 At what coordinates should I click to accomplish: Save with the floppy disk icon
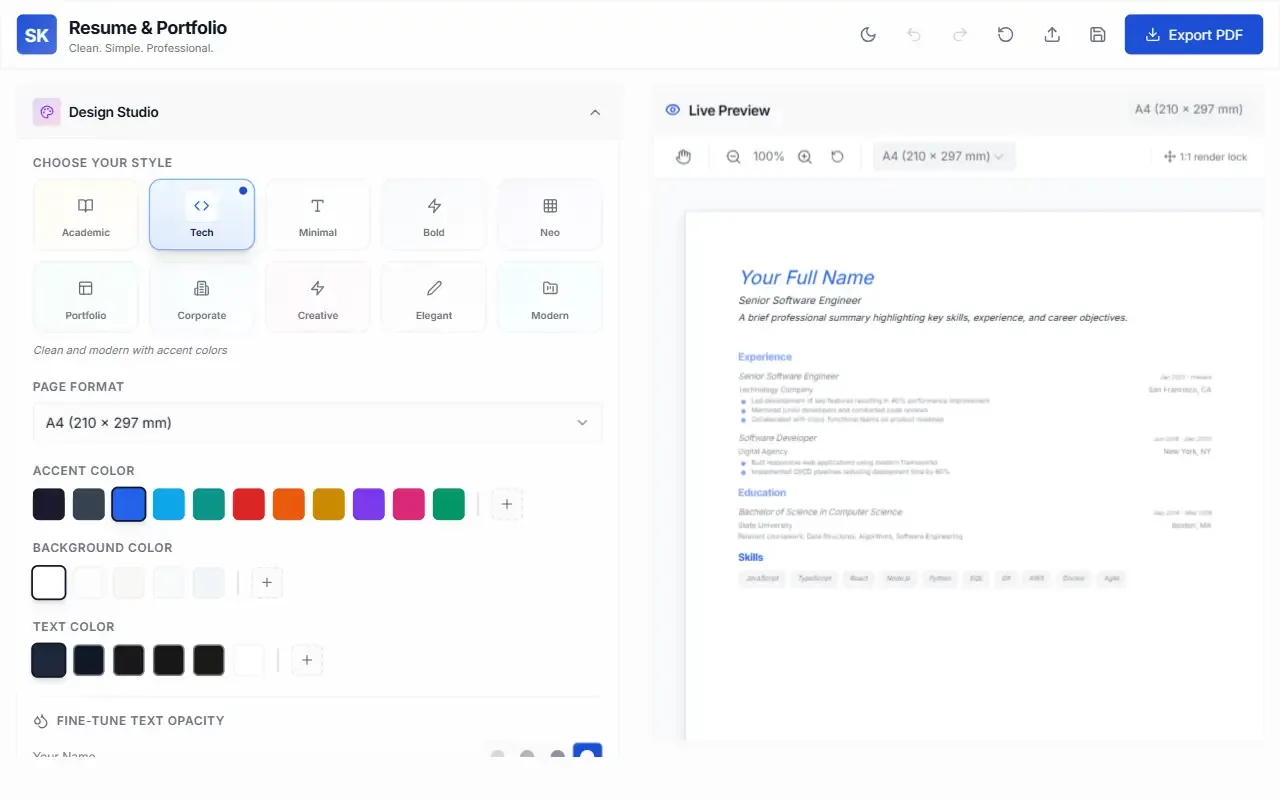pyautogui.click(x=1098, y=35)
